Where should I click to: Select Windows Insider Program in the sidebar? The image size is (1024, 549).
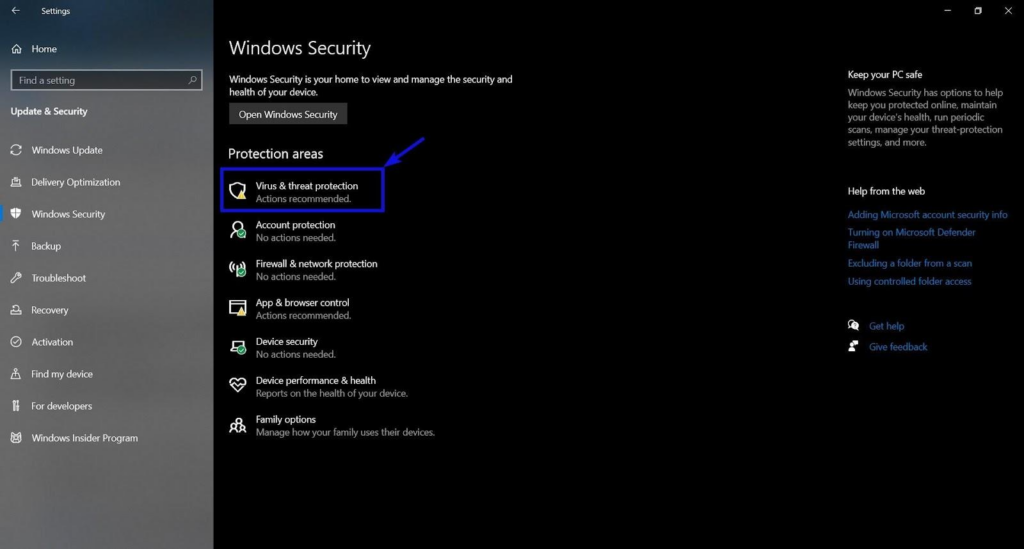(x=84, y=438)
